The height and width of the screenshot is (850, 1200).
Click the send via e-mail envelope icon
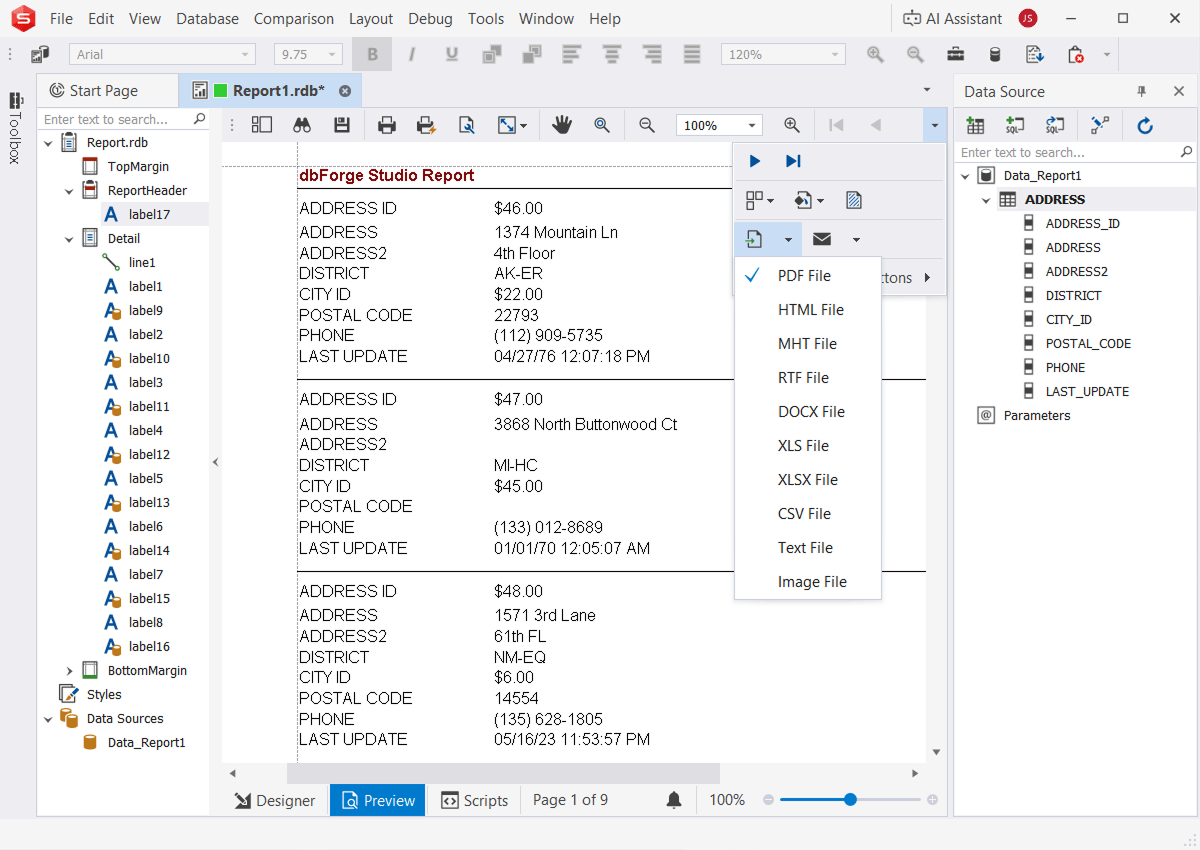(822, 239)
